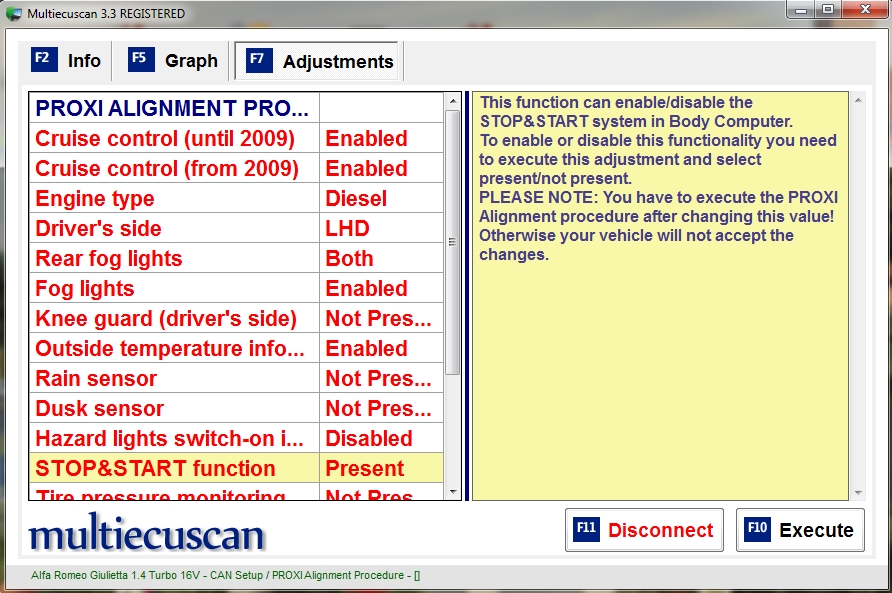This screenshot has height=593, width=892.
Task: Click Not Pres... value for Rain sensor
Action: point(381,378)
